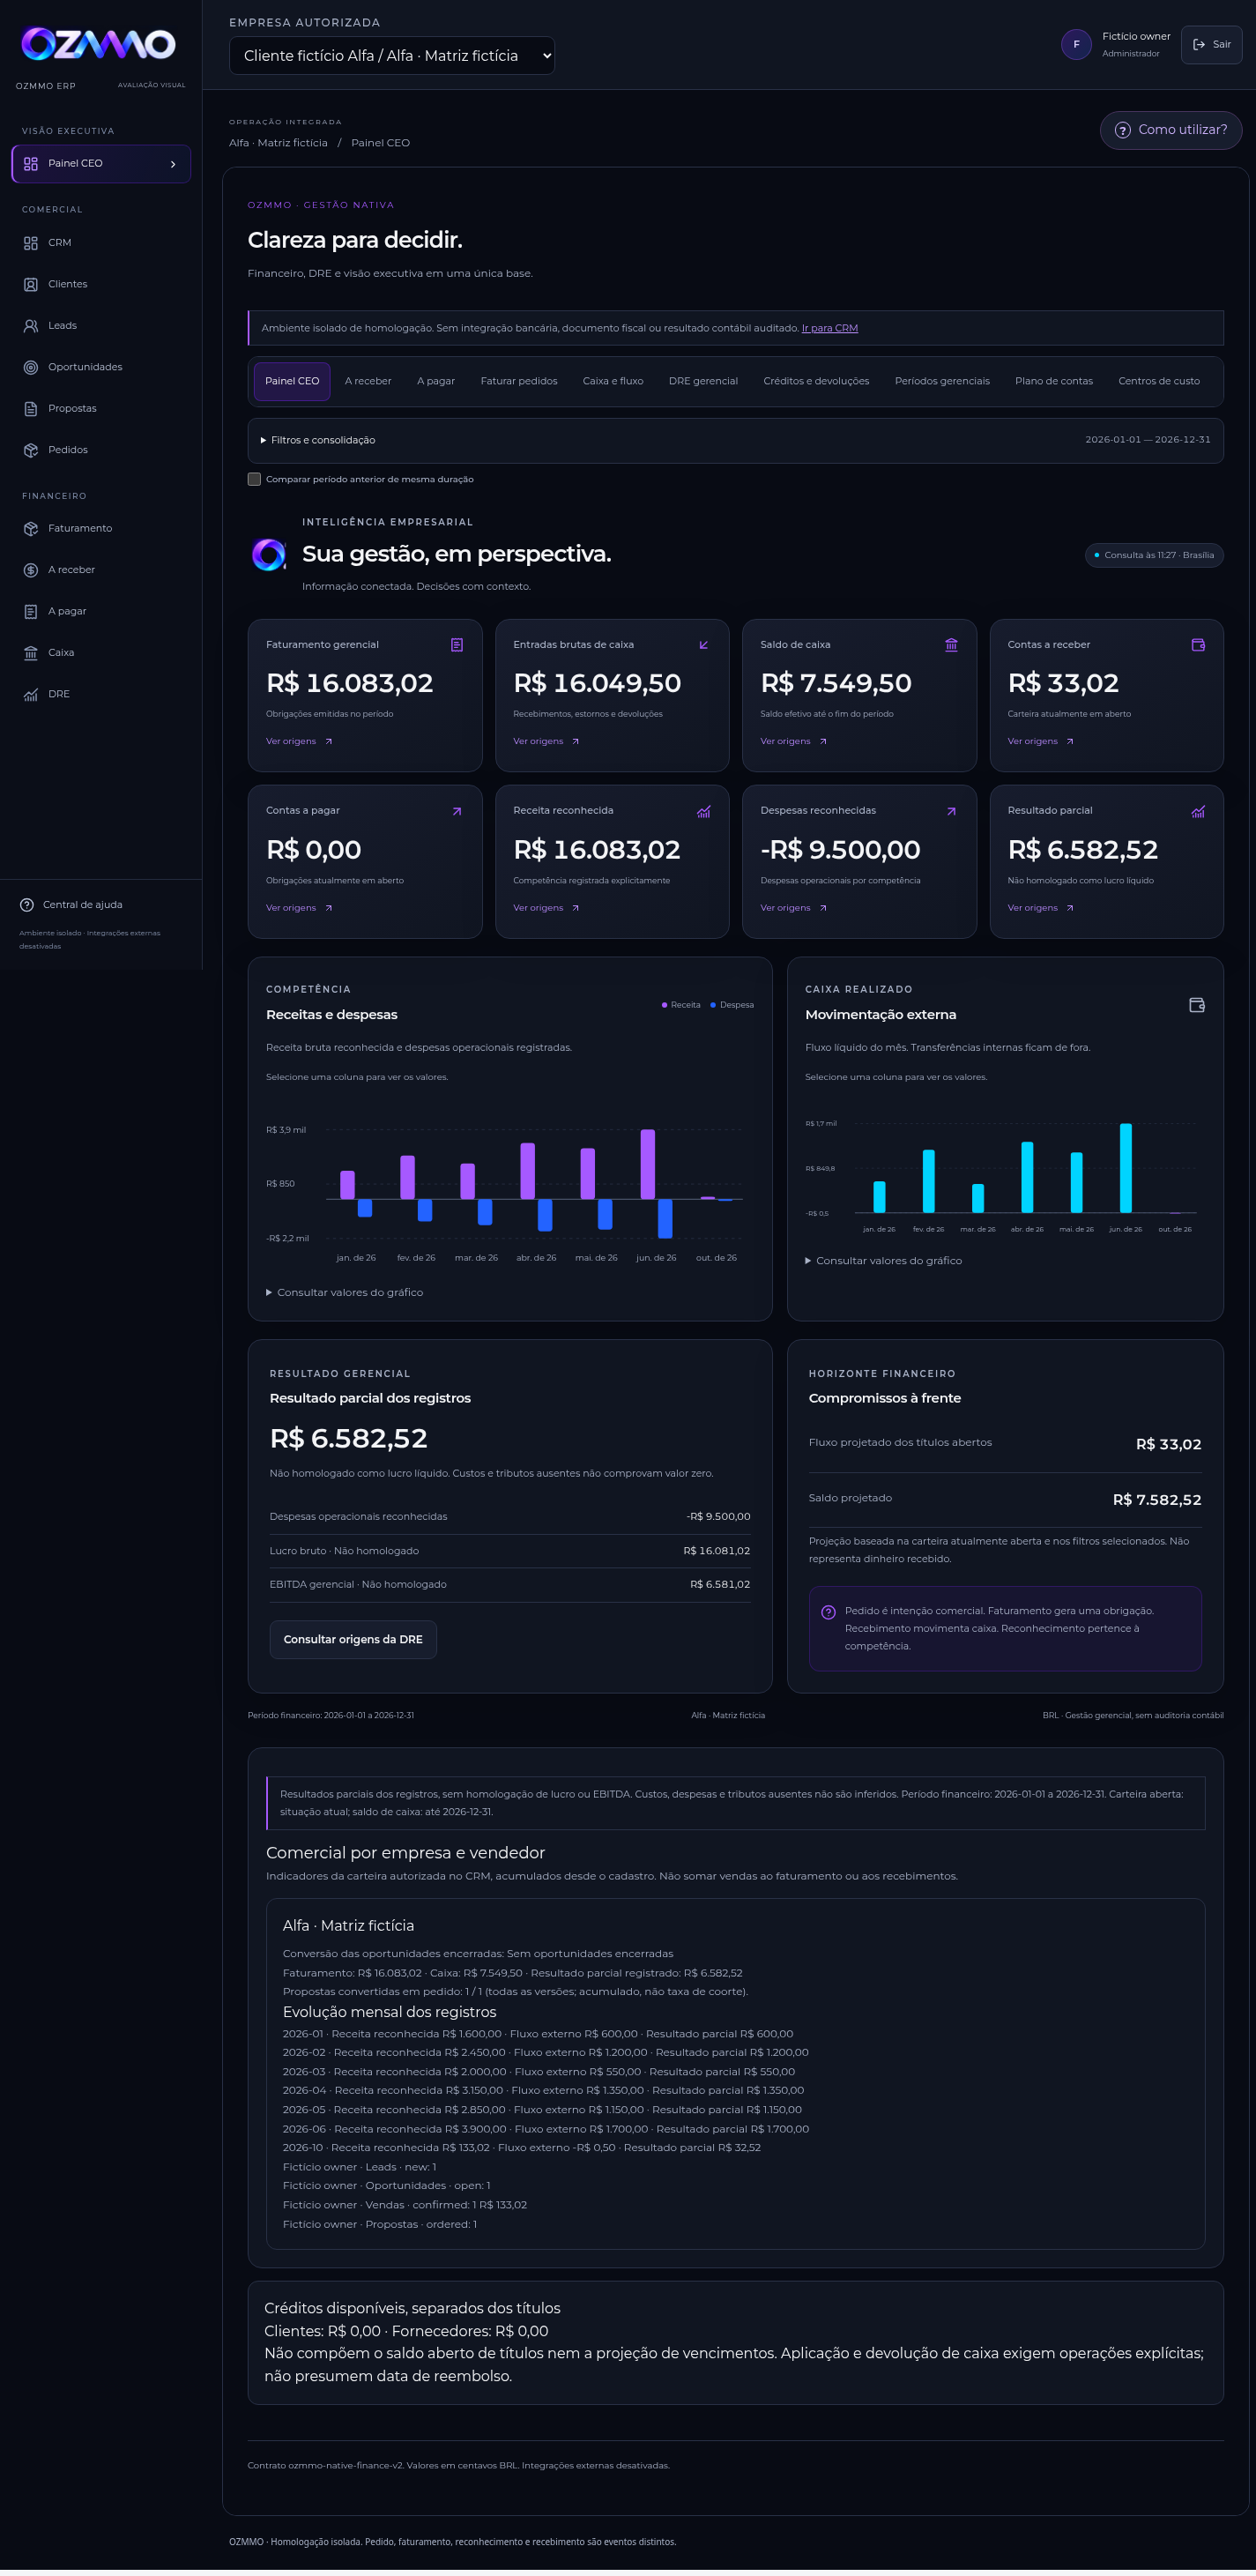Click the Saldo de caixa bank icon
The image size is (1256, 2576).
[x=951, y=645]
